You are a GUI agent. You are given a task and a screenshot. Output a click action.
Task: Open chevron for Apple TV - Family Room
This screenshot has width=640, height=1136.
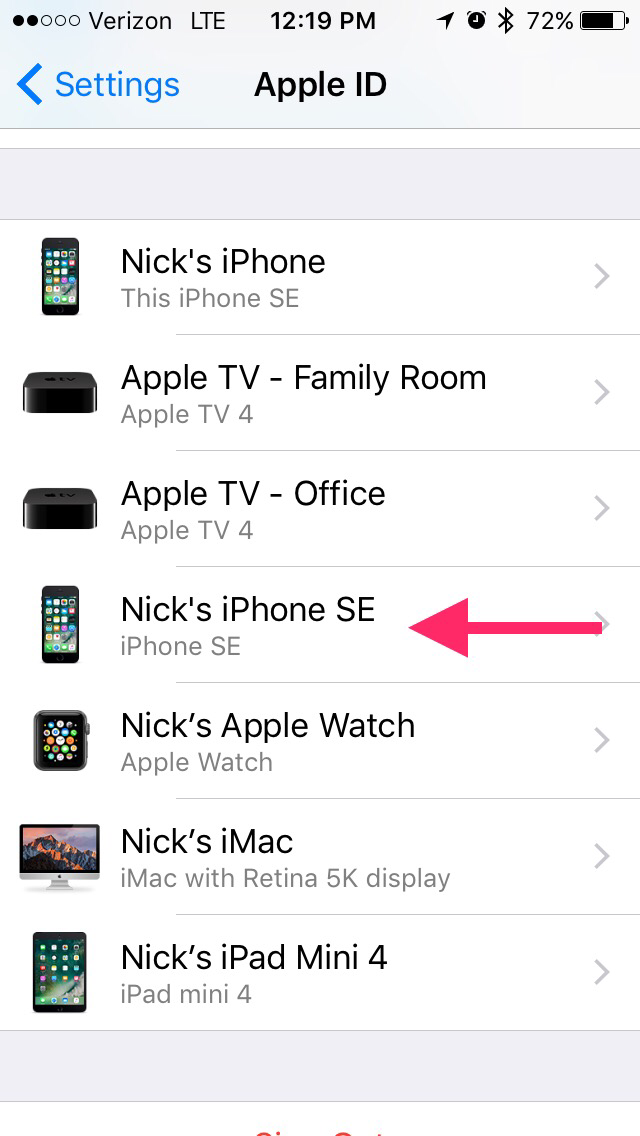(602, 393)
